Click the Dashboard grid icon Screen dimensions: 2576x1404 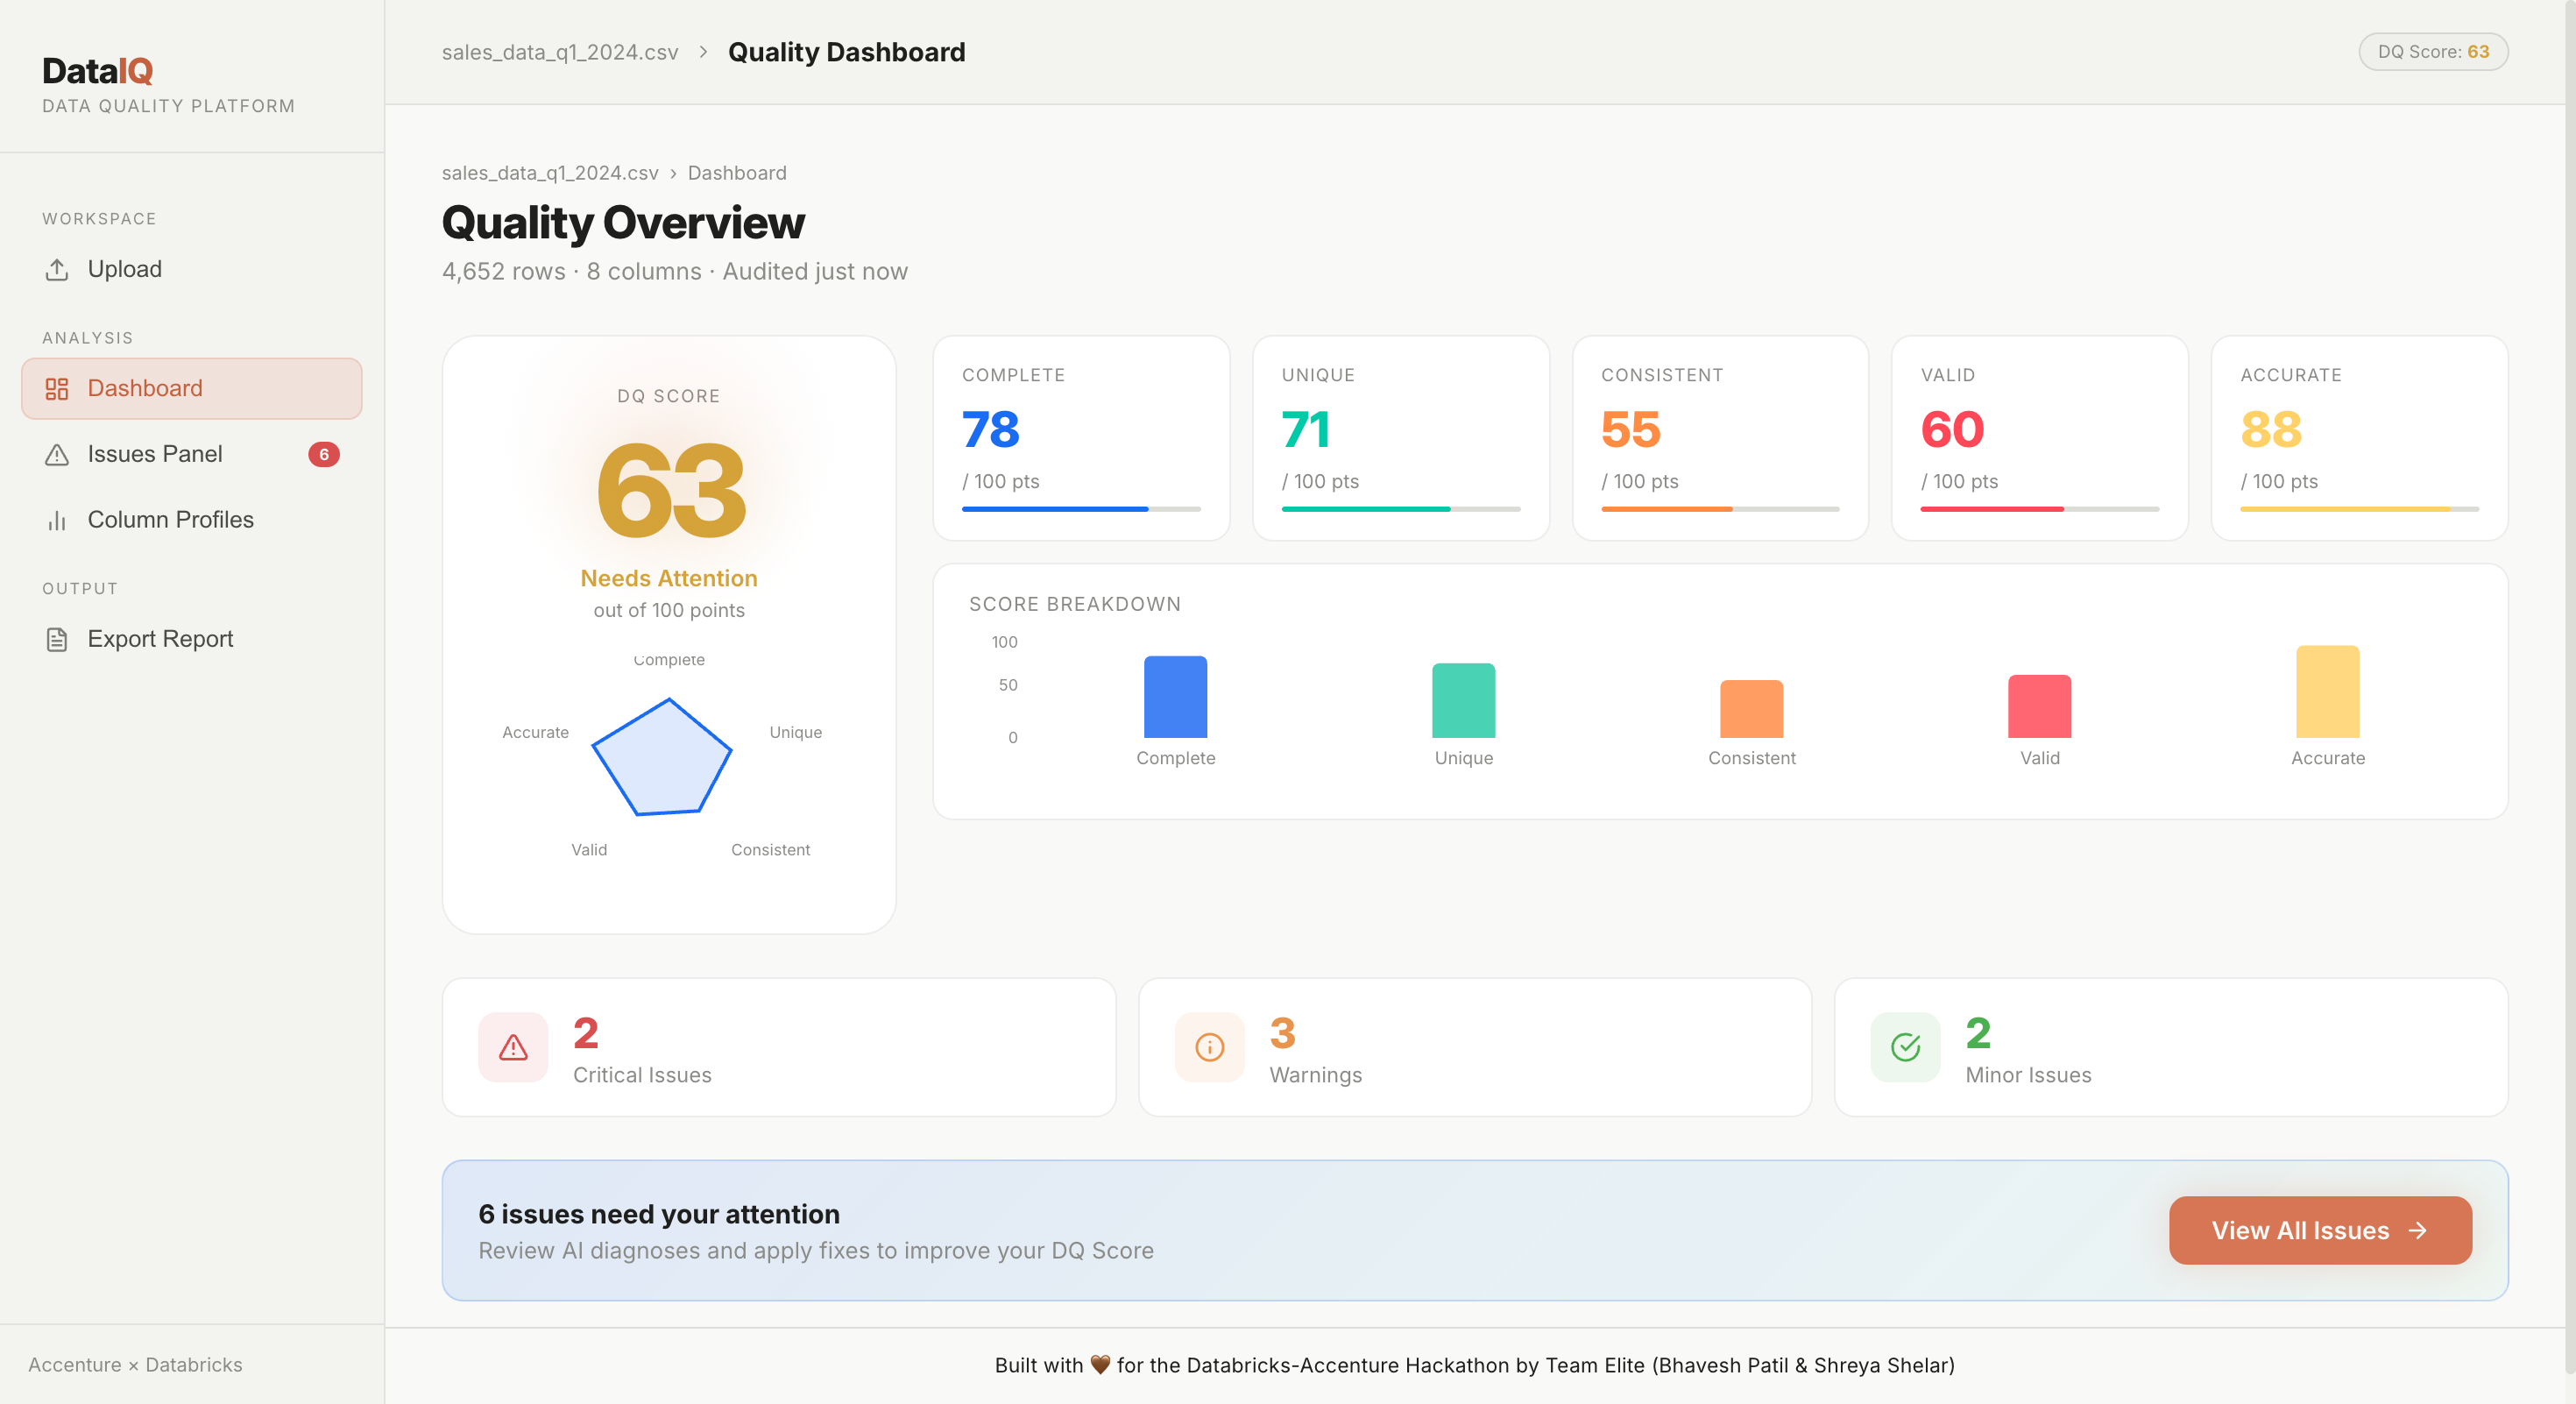click(57, 388)
